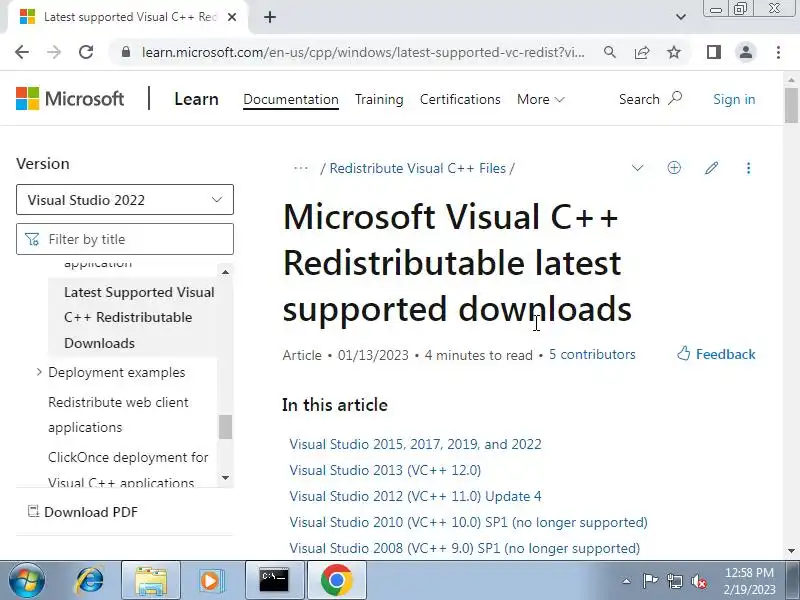
Task: Click the padlock site info icon
Action: (x=126, y=52)
